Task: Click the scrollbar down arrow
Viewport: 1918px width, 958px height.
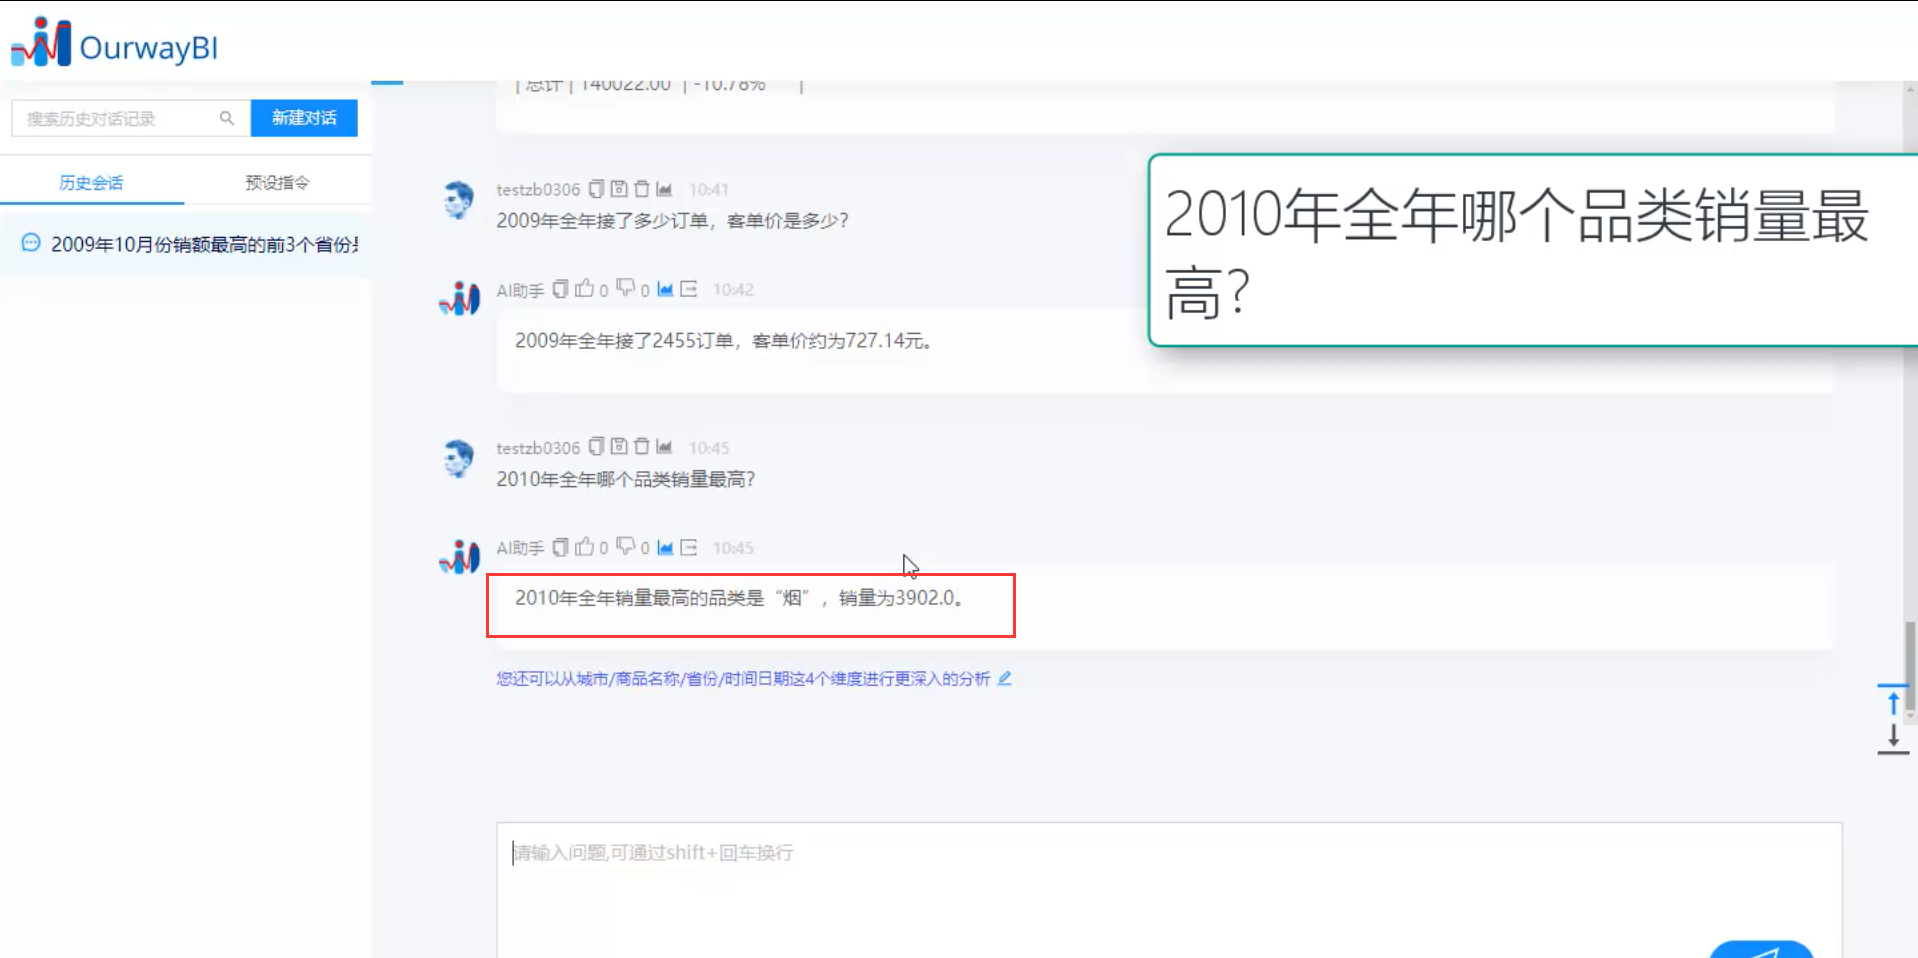Action: pos(1910,716)
